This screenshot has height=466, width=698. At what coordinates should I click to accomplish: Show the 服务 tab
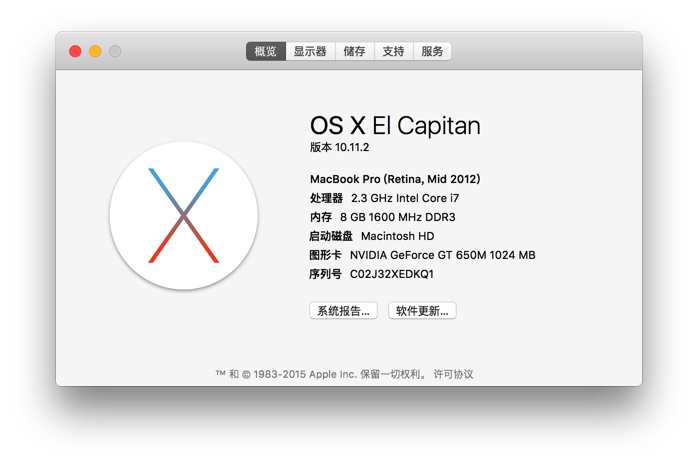pos(432,51)
